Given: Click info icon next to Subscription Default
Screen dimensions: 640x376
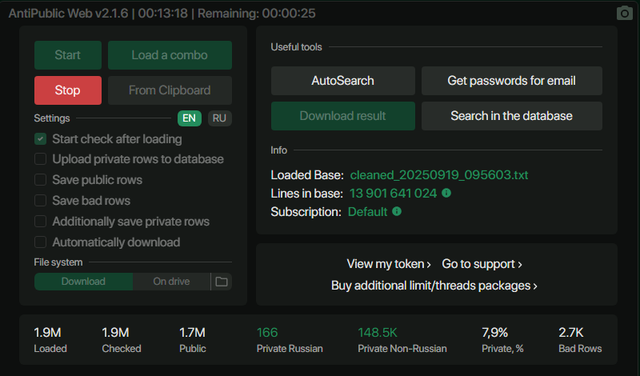Looking at the screenshot, I should 397,211.
